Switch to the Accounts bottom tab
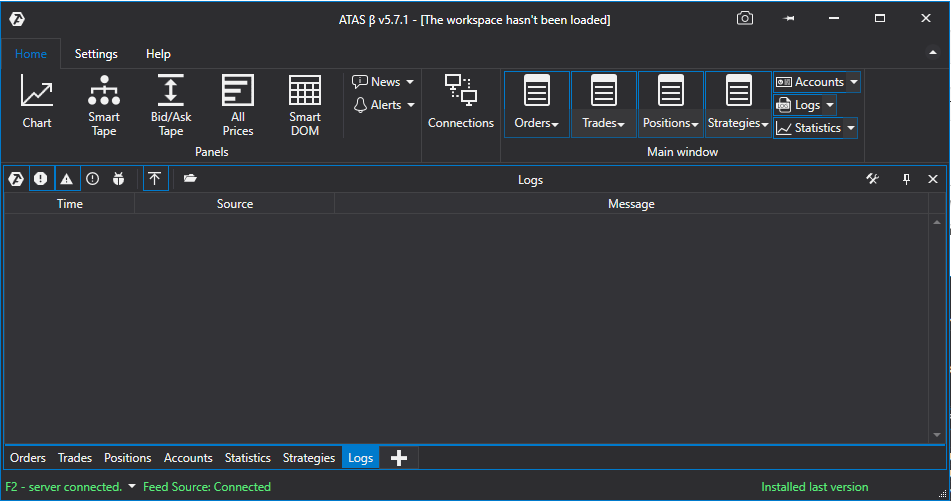The width and height of the screenshot is (951, 501). 188,458
